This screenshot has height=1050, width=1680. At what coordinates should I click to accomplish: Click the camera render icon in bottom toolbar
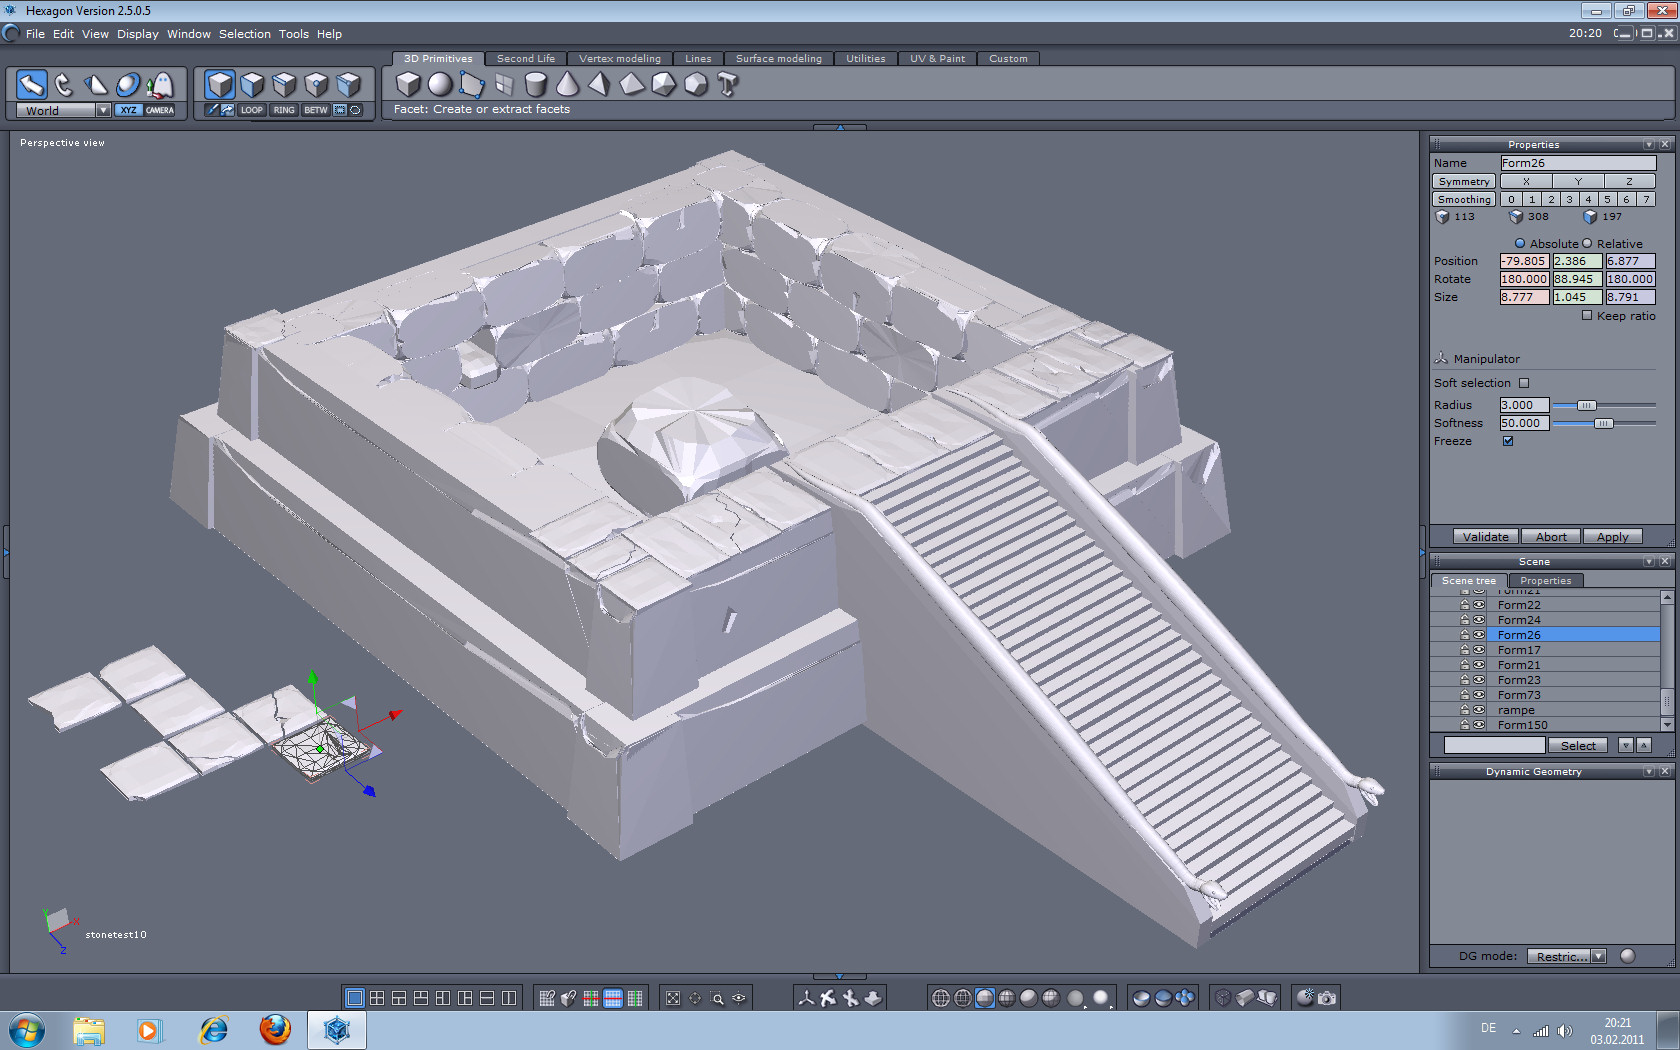pyautogui.click(x=1327, y=998)
